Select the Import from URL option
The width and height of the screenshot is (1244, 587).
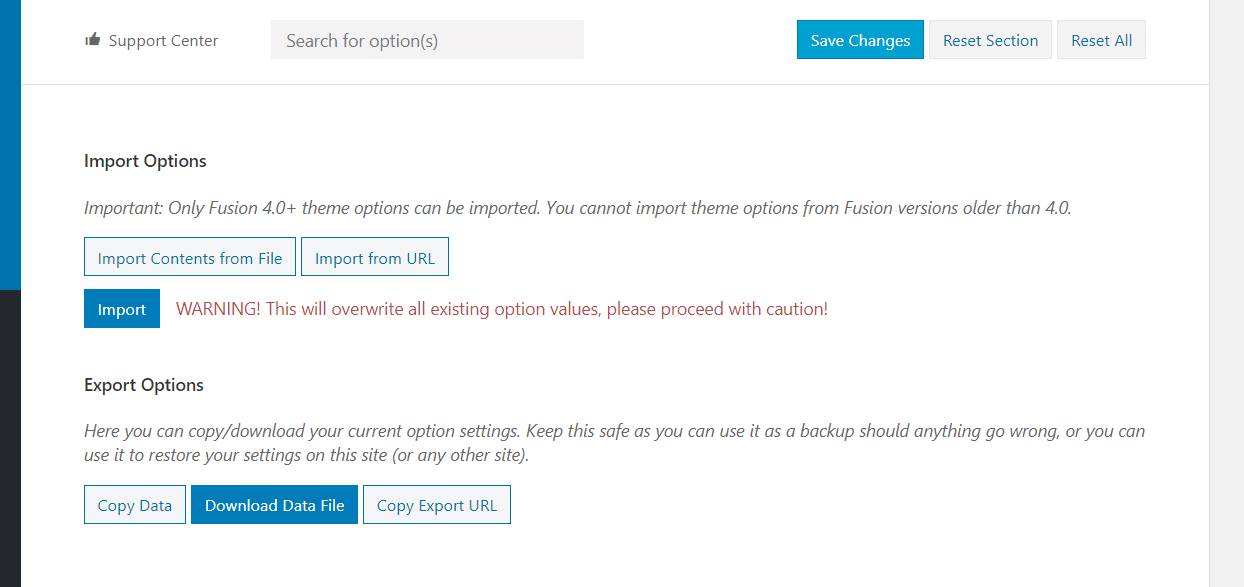click(375, 257)
